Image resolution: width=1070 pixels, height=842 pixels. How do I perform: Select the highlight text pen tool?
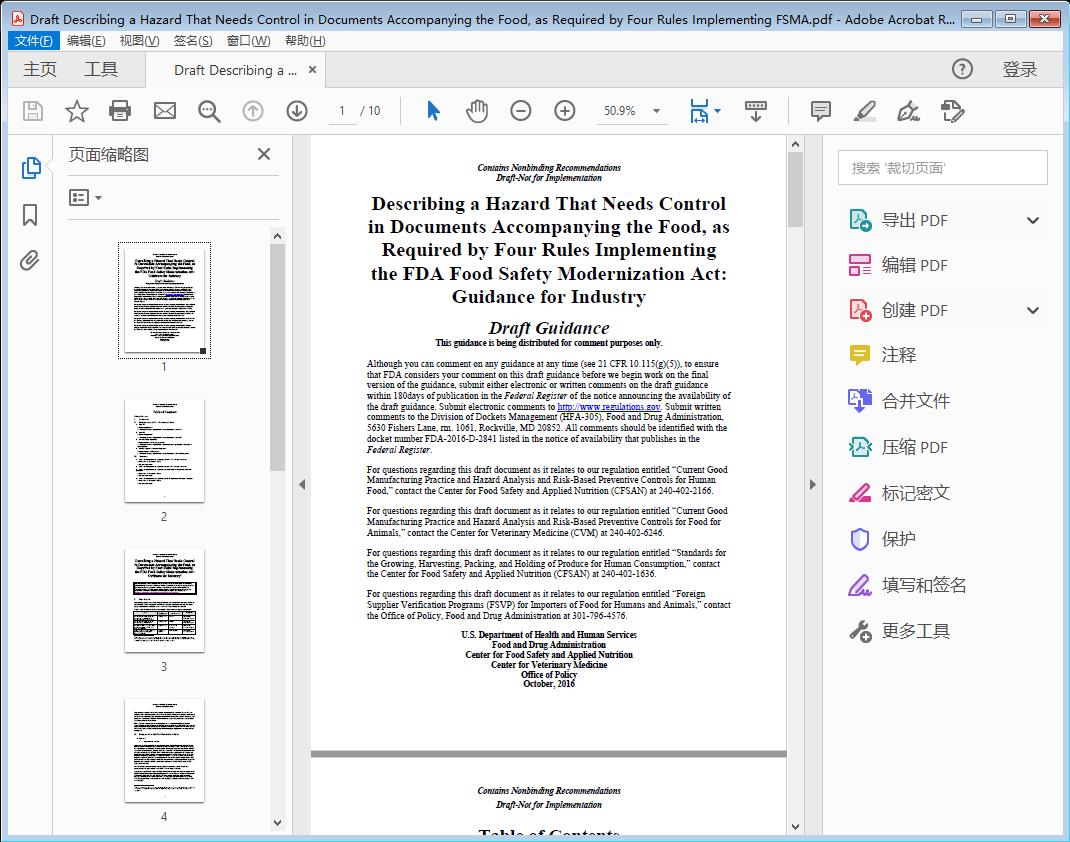pyautogui.click(x=865, y=111)
